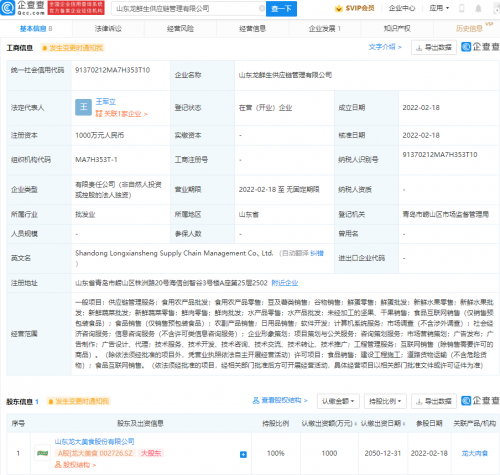This screenshot has width=500, height=475.
Task: Click the 工商信息 section heading
Action: [x=20, y=48]
